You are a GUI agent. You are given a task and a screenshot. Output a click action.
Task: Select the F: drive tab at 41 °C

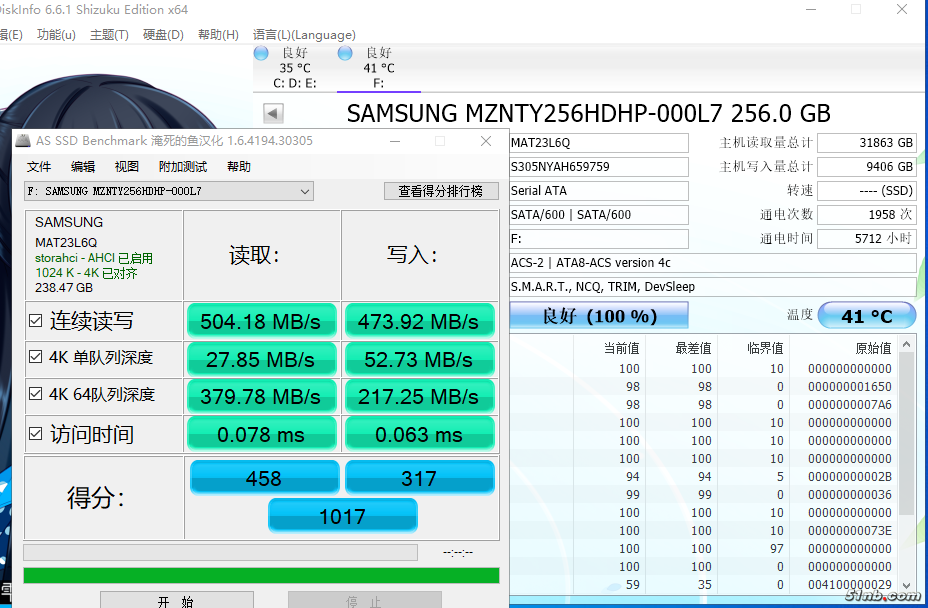379,68
